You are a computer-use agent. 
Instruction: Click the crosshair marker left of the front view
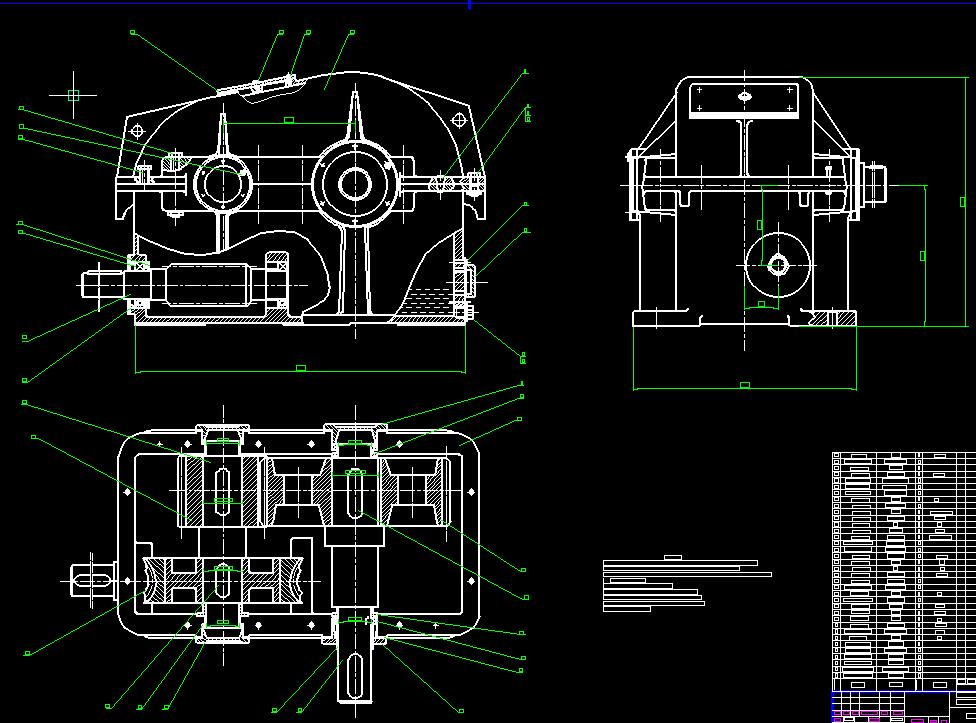tap(73, 95)
